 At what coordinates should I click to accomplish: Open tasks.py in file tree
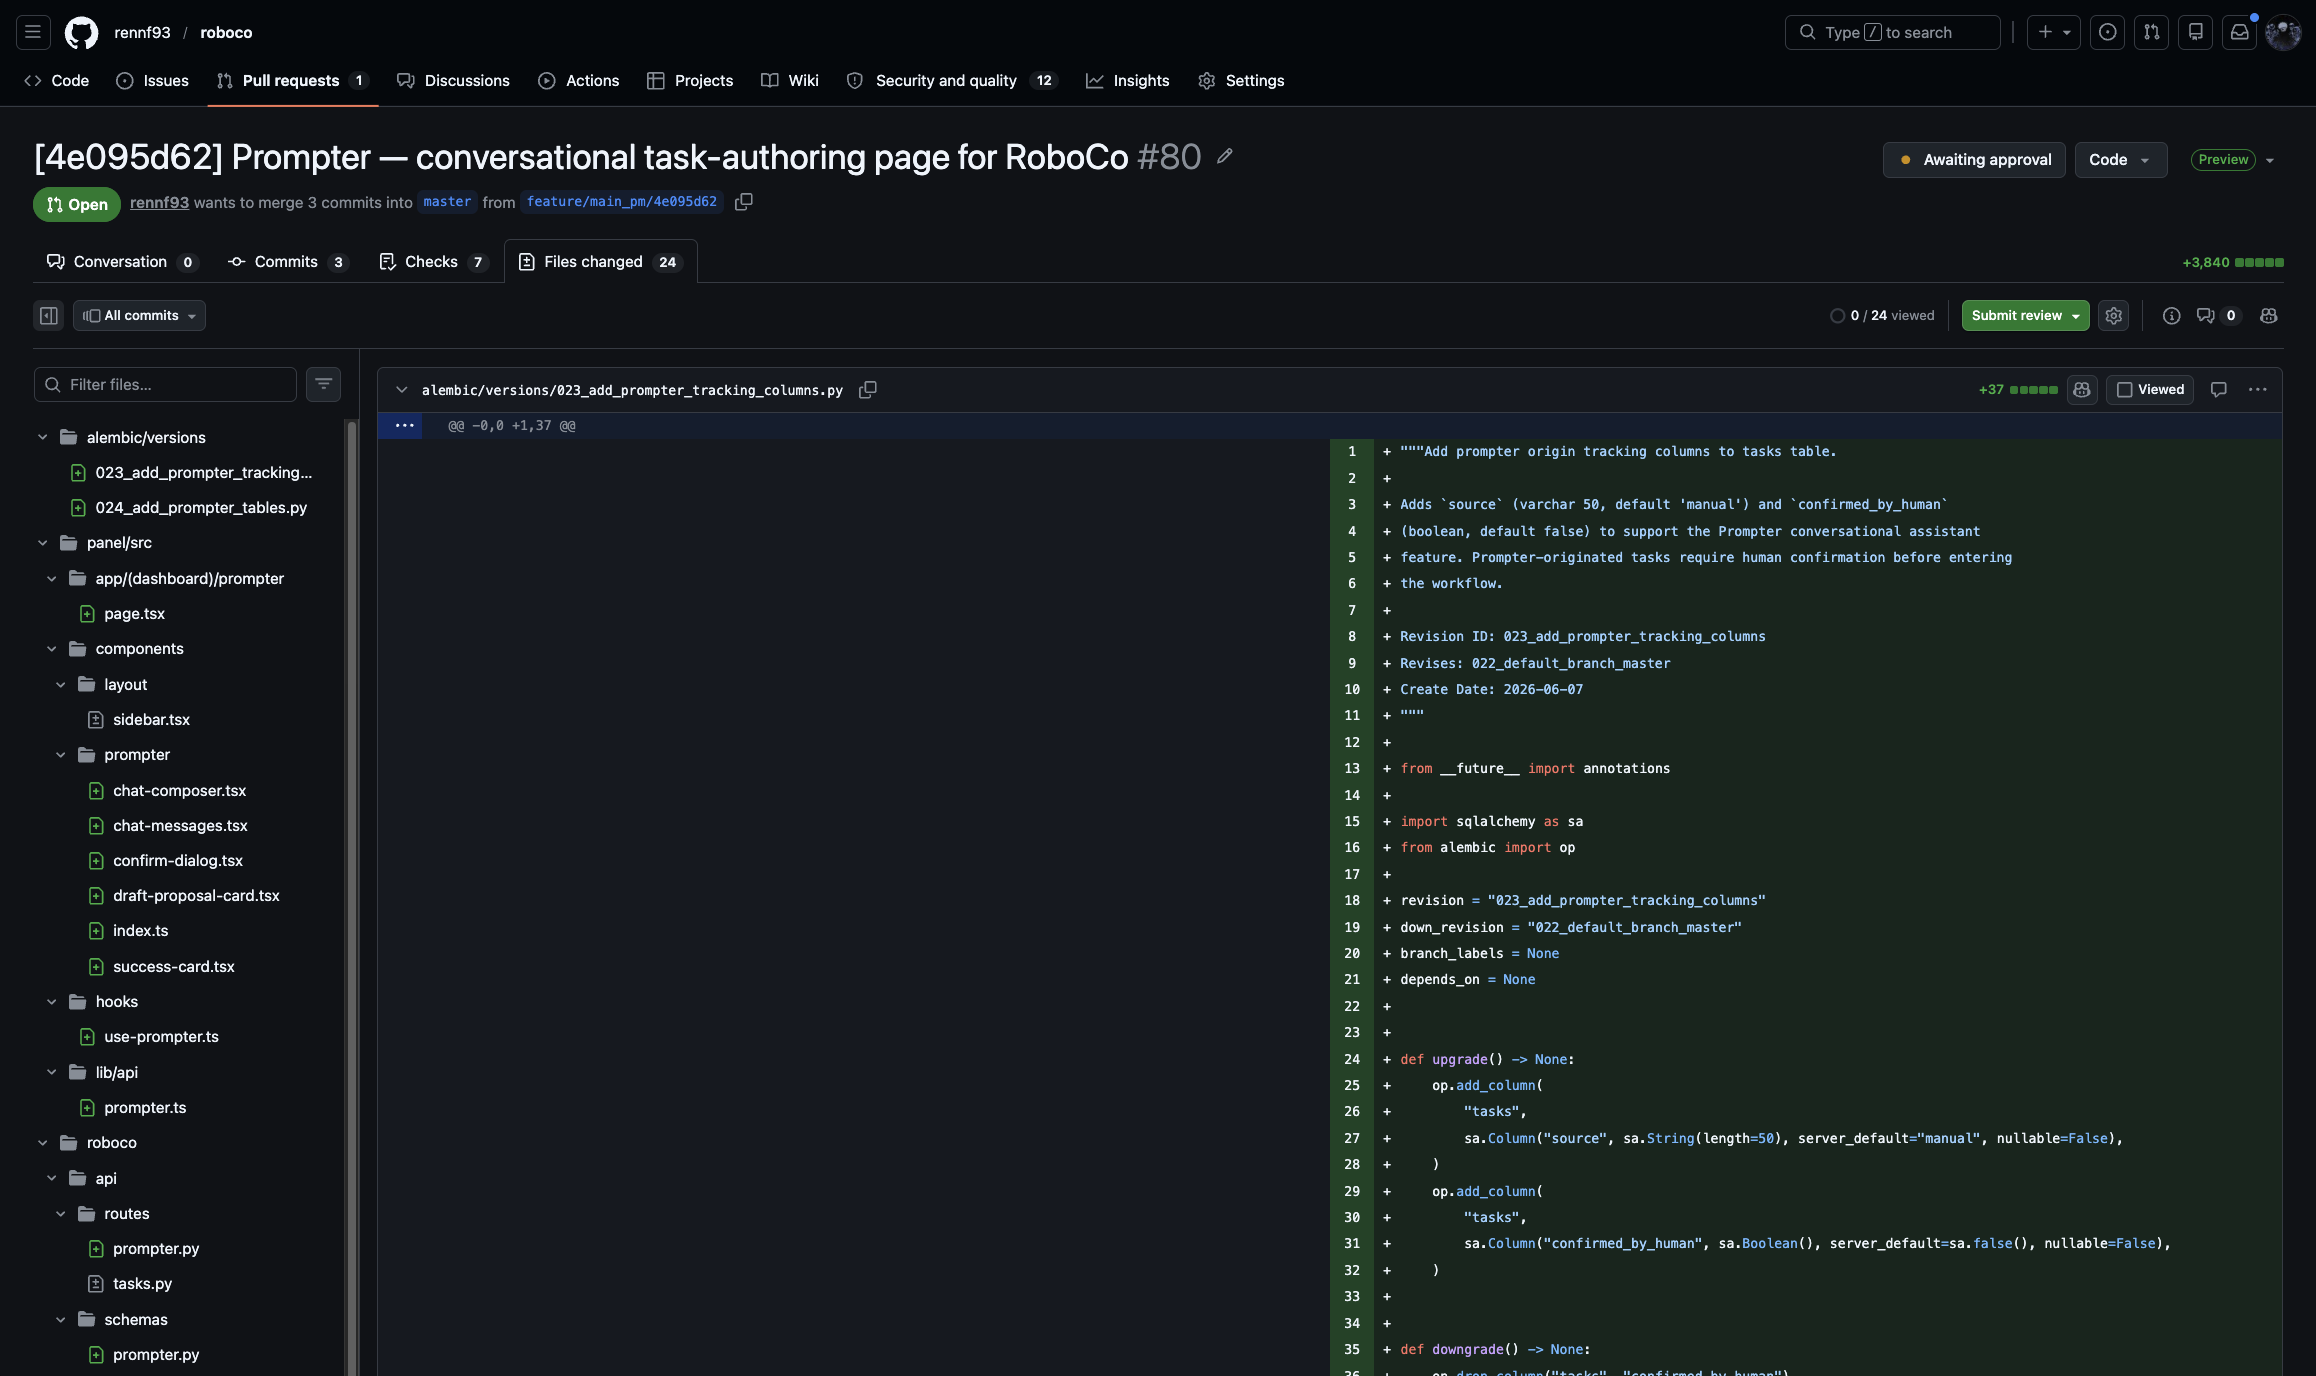click(x=142, y=1284)
